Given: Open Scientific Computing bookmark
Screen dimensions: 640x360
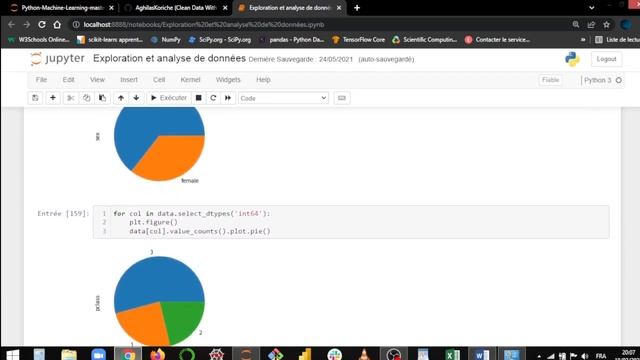Looking at the screenshot, I should click(x=424, y=40).
